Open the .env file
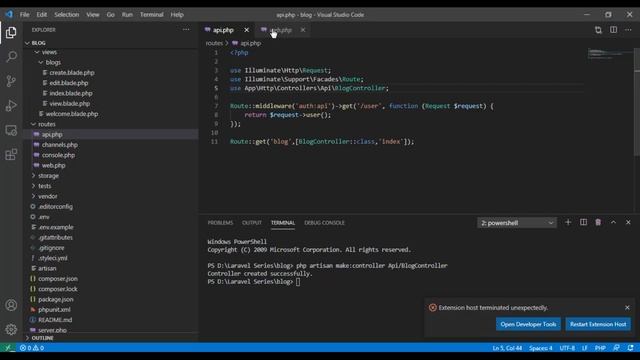 pos(44,217)
